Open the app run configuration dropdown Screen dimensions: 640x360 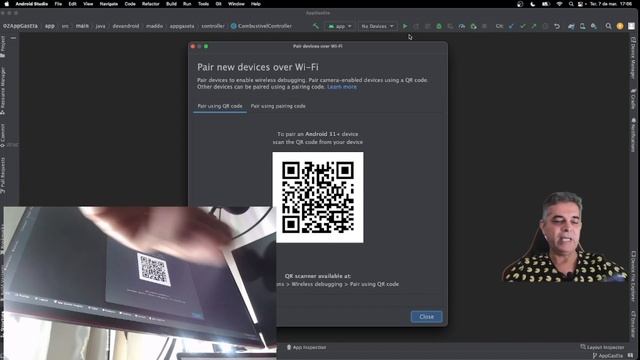pyautogui.click(x=340, y=26)
